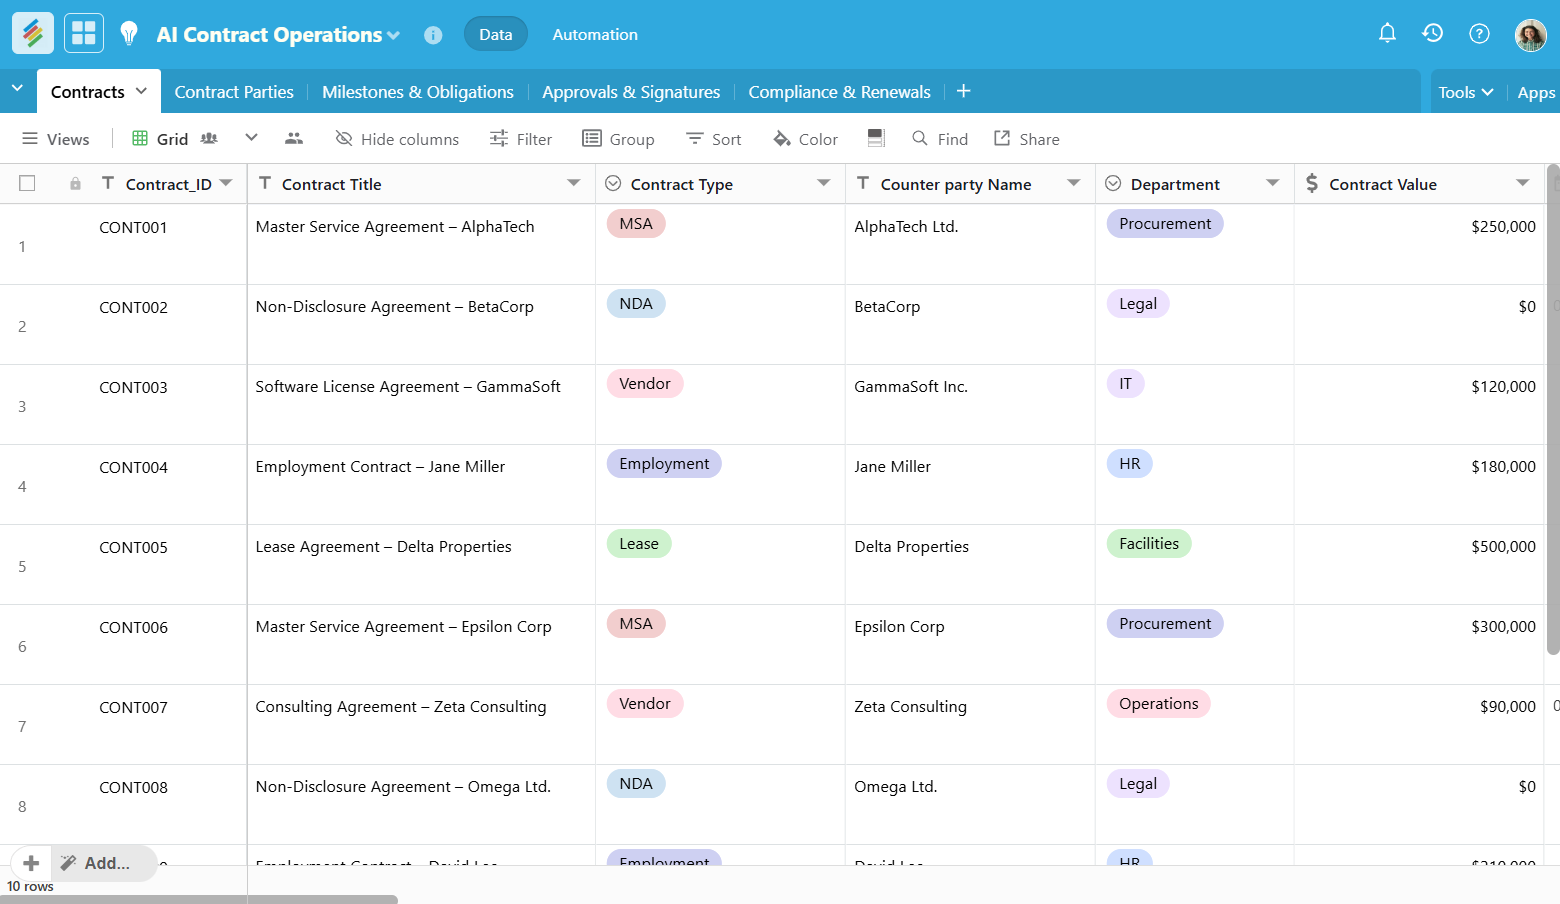Open the Color toolbar option
This screenshot has height=904, width=1560.
(805, 138)
